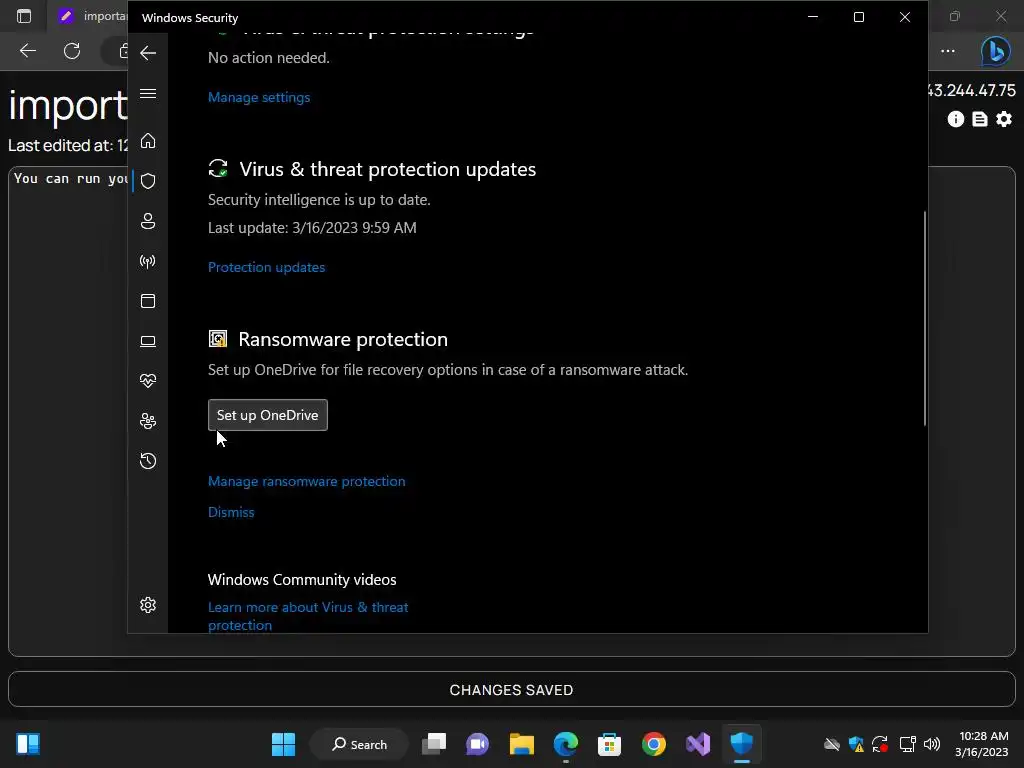The height and width of the screenshot is (768, 1024).
Task: Click the document icon on the page
Action: click(x=980, y=119)
